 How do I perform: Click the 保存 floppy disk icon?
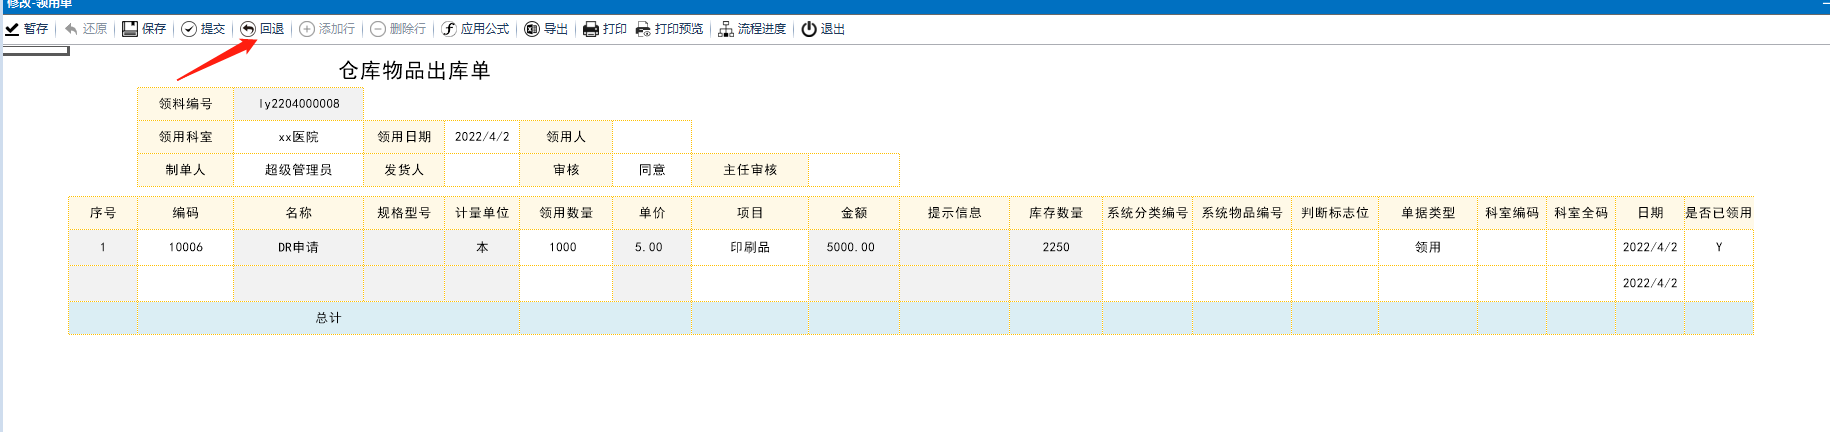[x=130, y=29]
